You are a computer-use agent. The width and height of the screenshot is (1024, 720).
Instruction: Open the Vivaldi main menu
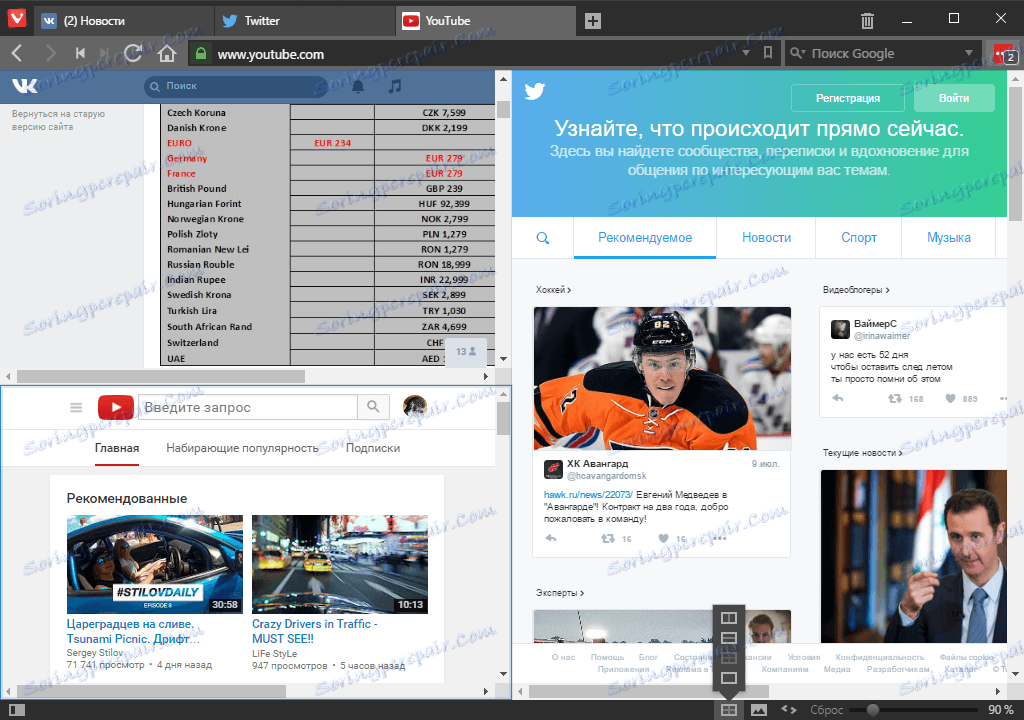(x=16, y=18)
